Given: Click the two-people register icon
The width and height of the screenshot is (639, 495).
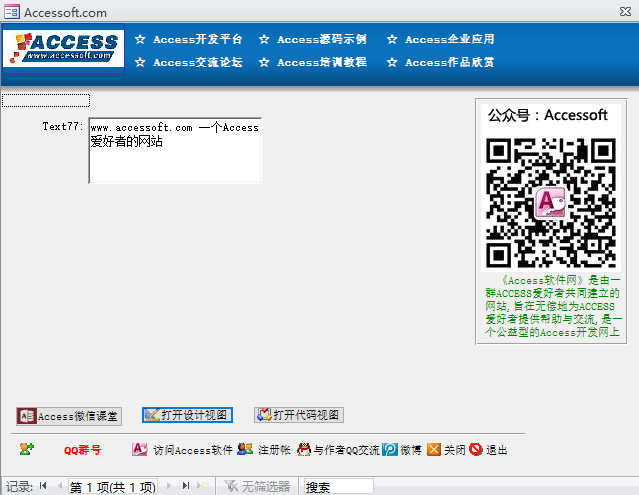Looking at the screenshot, I should coord(245,449).
